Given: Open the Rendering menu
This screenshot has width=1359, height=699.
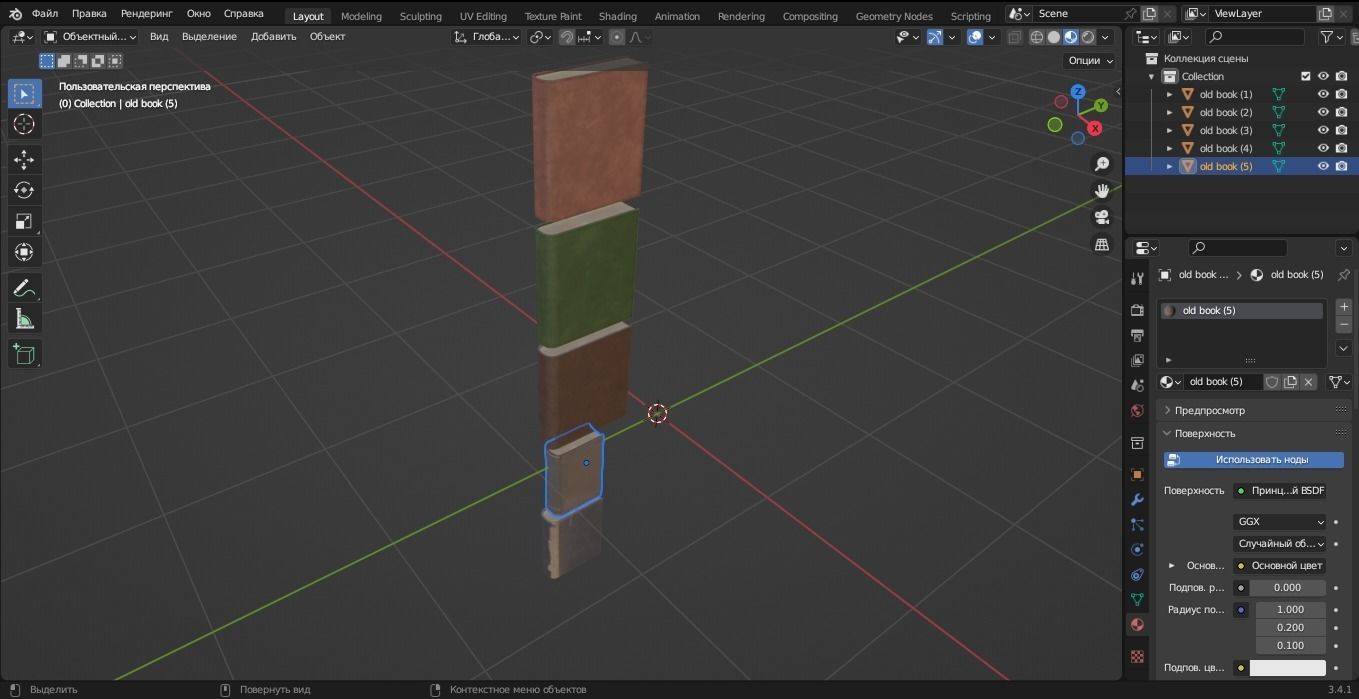Looking at the screenshot, I should coord(147,14).
